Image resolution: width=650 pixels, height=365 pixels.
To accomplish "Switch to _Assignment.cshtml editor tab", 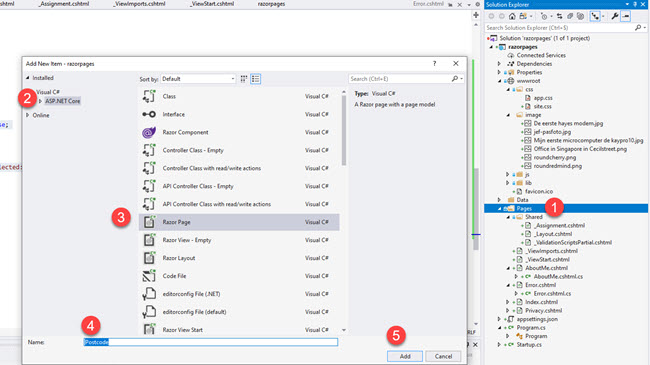I will (64, 4).
